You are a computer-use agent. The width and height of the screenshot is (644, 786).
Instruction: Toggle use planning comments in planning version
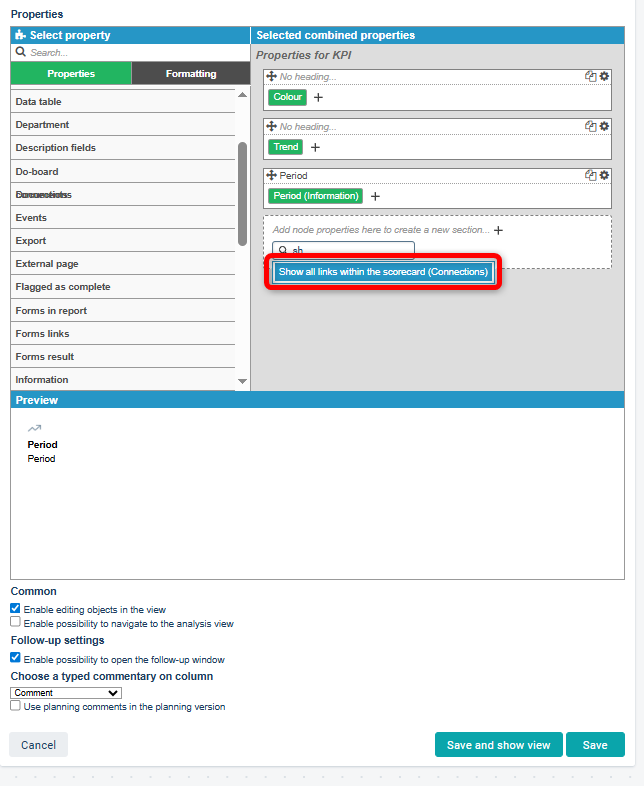(15, 706)
